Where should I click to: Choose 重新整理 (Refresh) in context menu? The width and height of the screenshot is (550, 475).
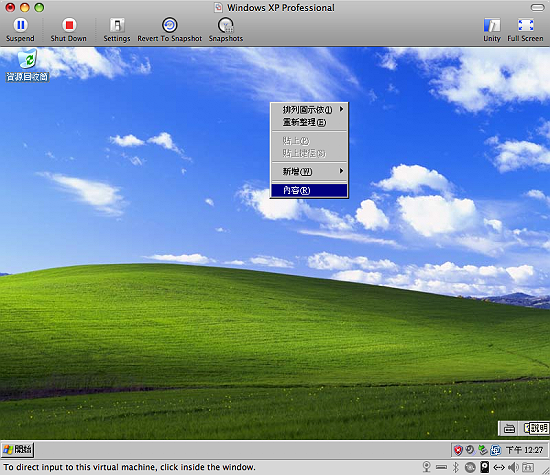coord(309,122)
